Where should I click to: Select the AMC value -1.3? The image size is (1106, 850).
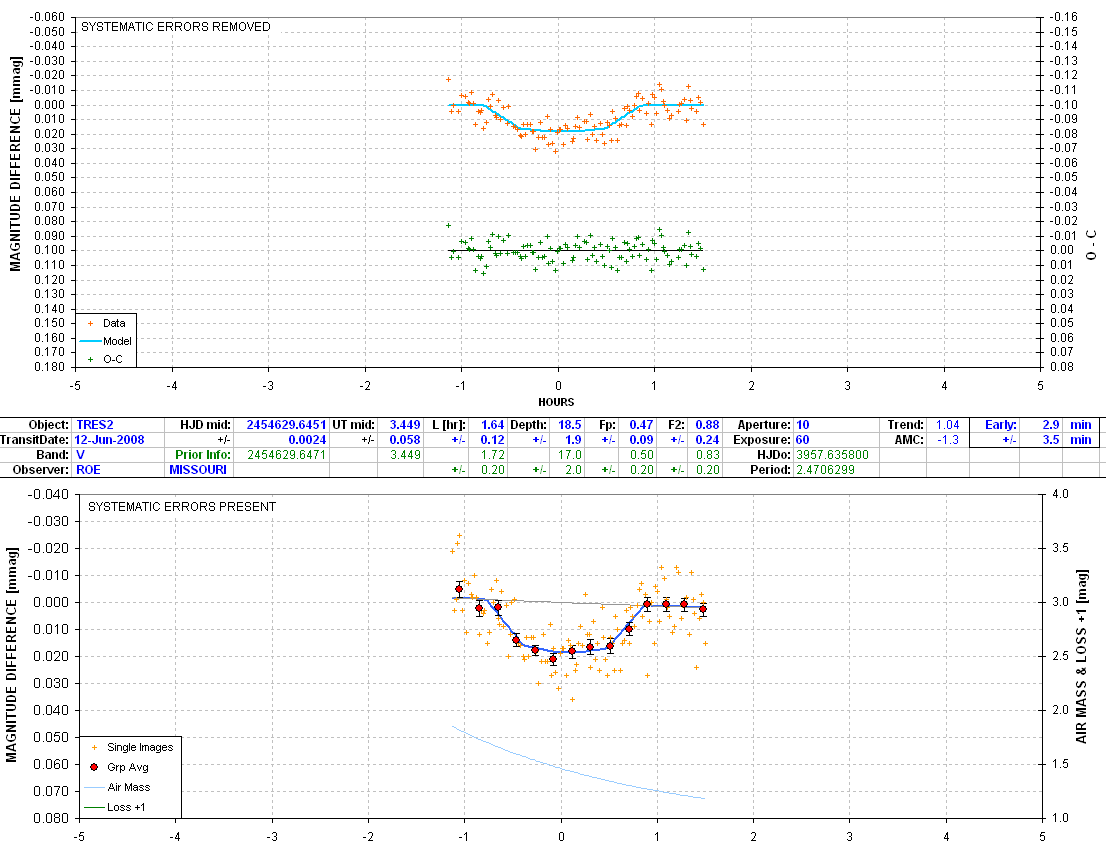pos(949,439)
